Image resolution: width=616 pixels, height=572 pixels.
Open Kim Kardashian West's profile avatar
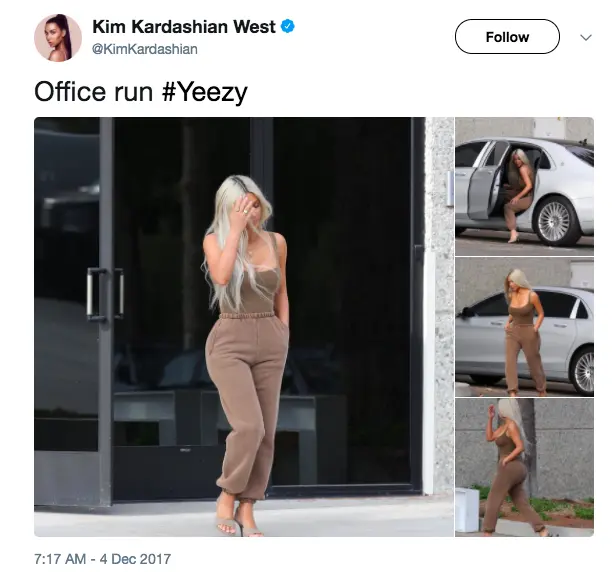(58, 38)
